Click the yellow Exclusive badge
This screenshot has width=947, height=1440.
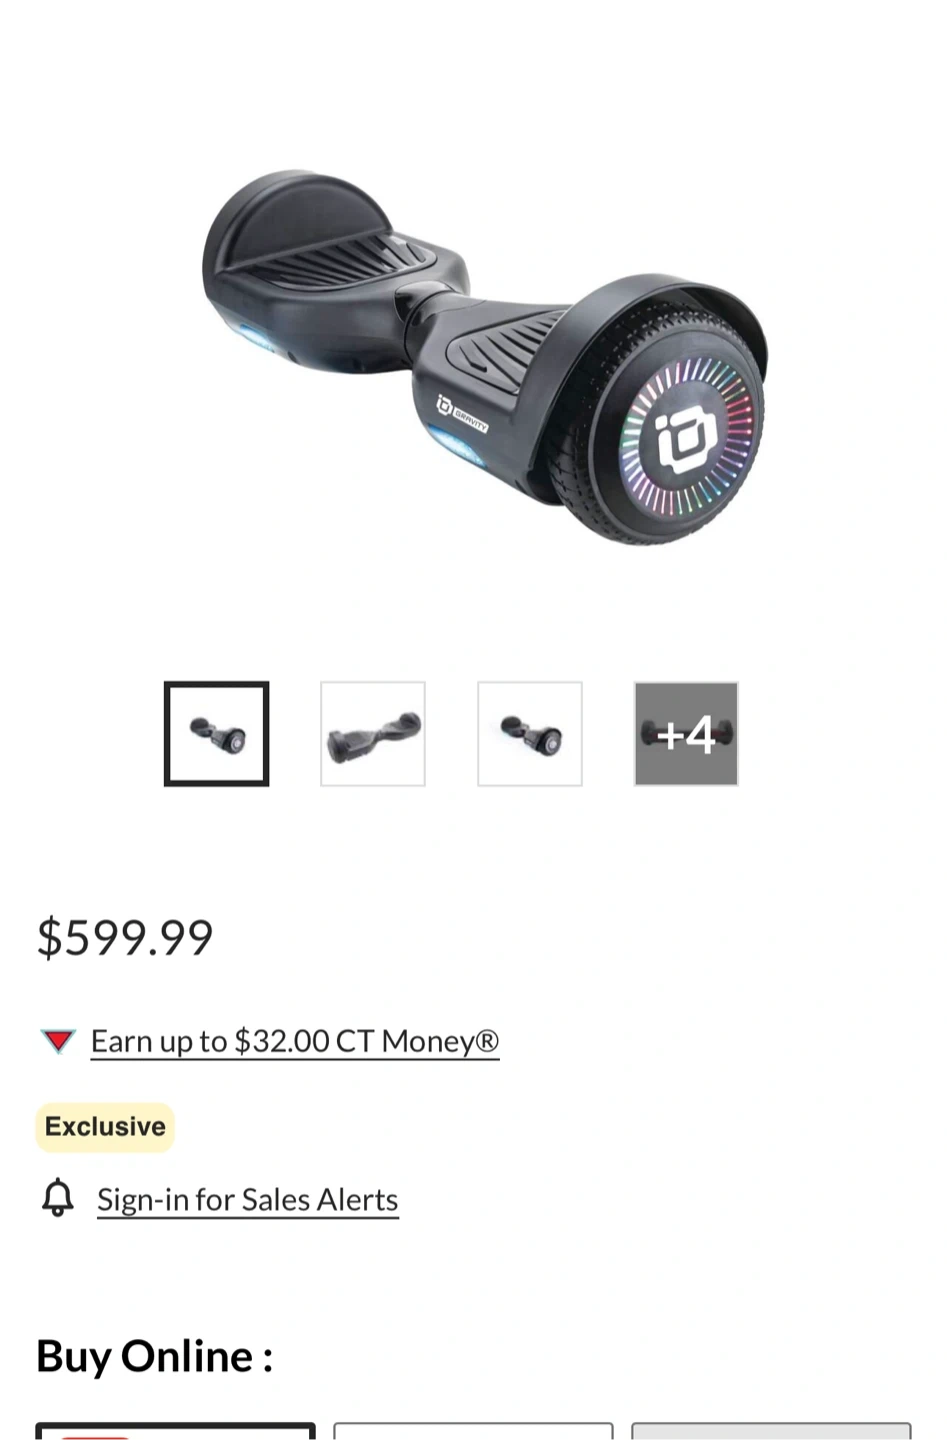tap(105, 1127)
